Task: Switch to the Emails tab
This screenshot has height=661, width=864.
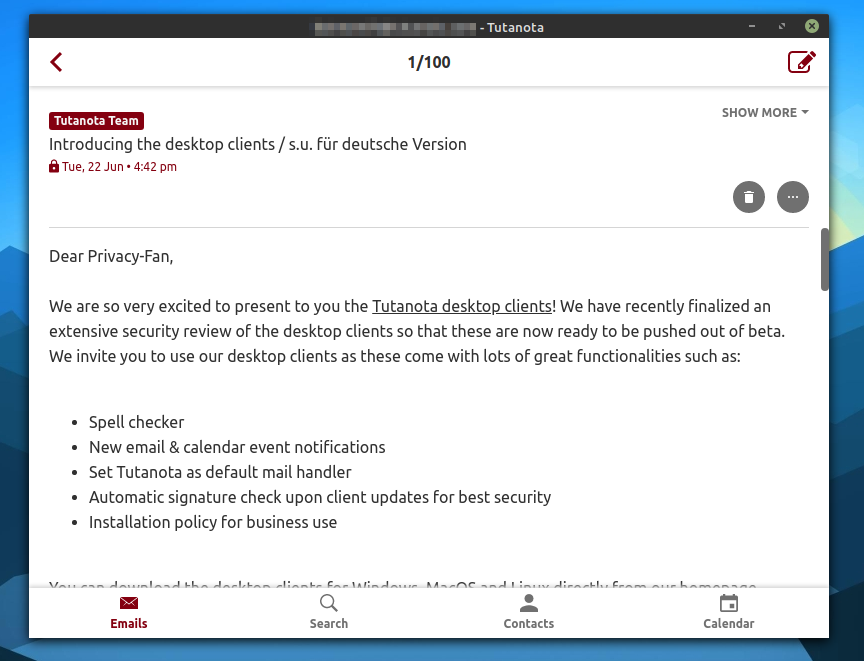Action: point(129,612)
